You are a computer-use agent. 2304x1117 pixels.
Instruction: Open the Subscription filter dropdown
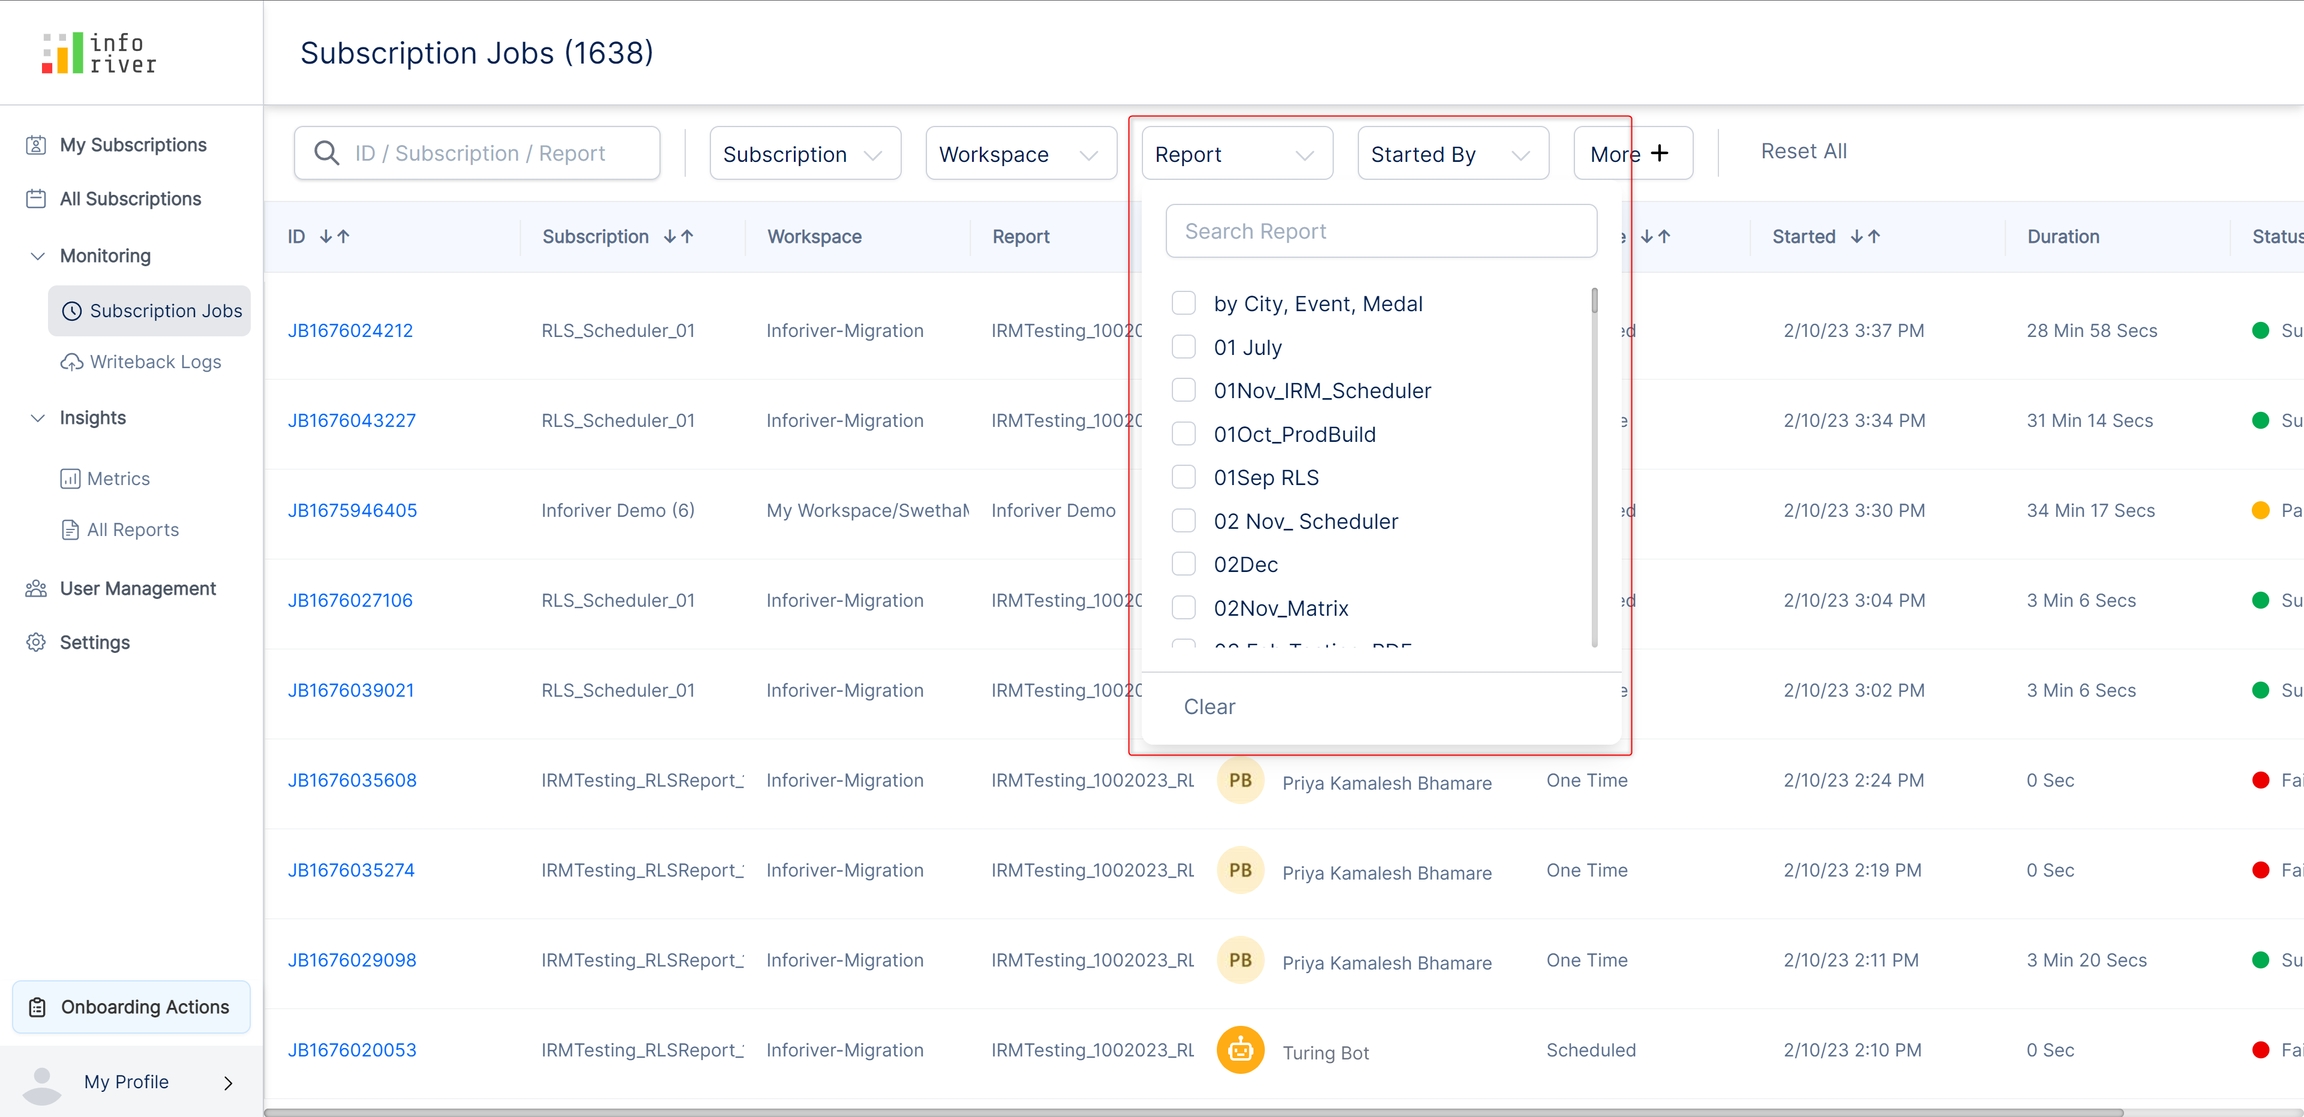tap(804, 154)
